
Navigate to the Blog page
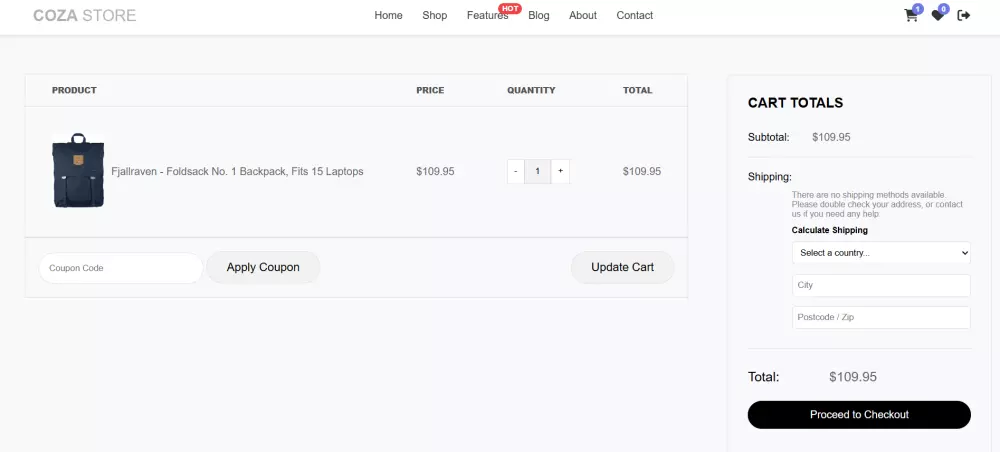(x=539, y=15)
